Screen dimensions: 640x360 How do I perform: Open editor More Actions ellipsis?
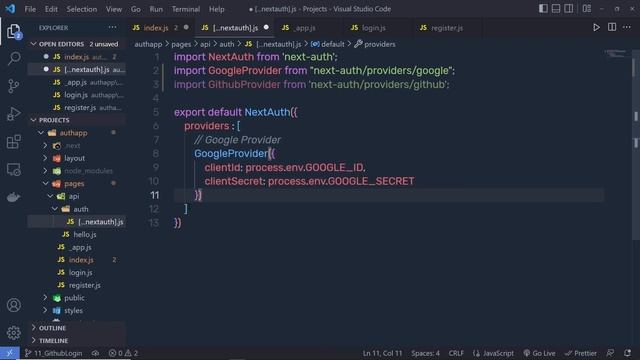click(x=627, y=27)
